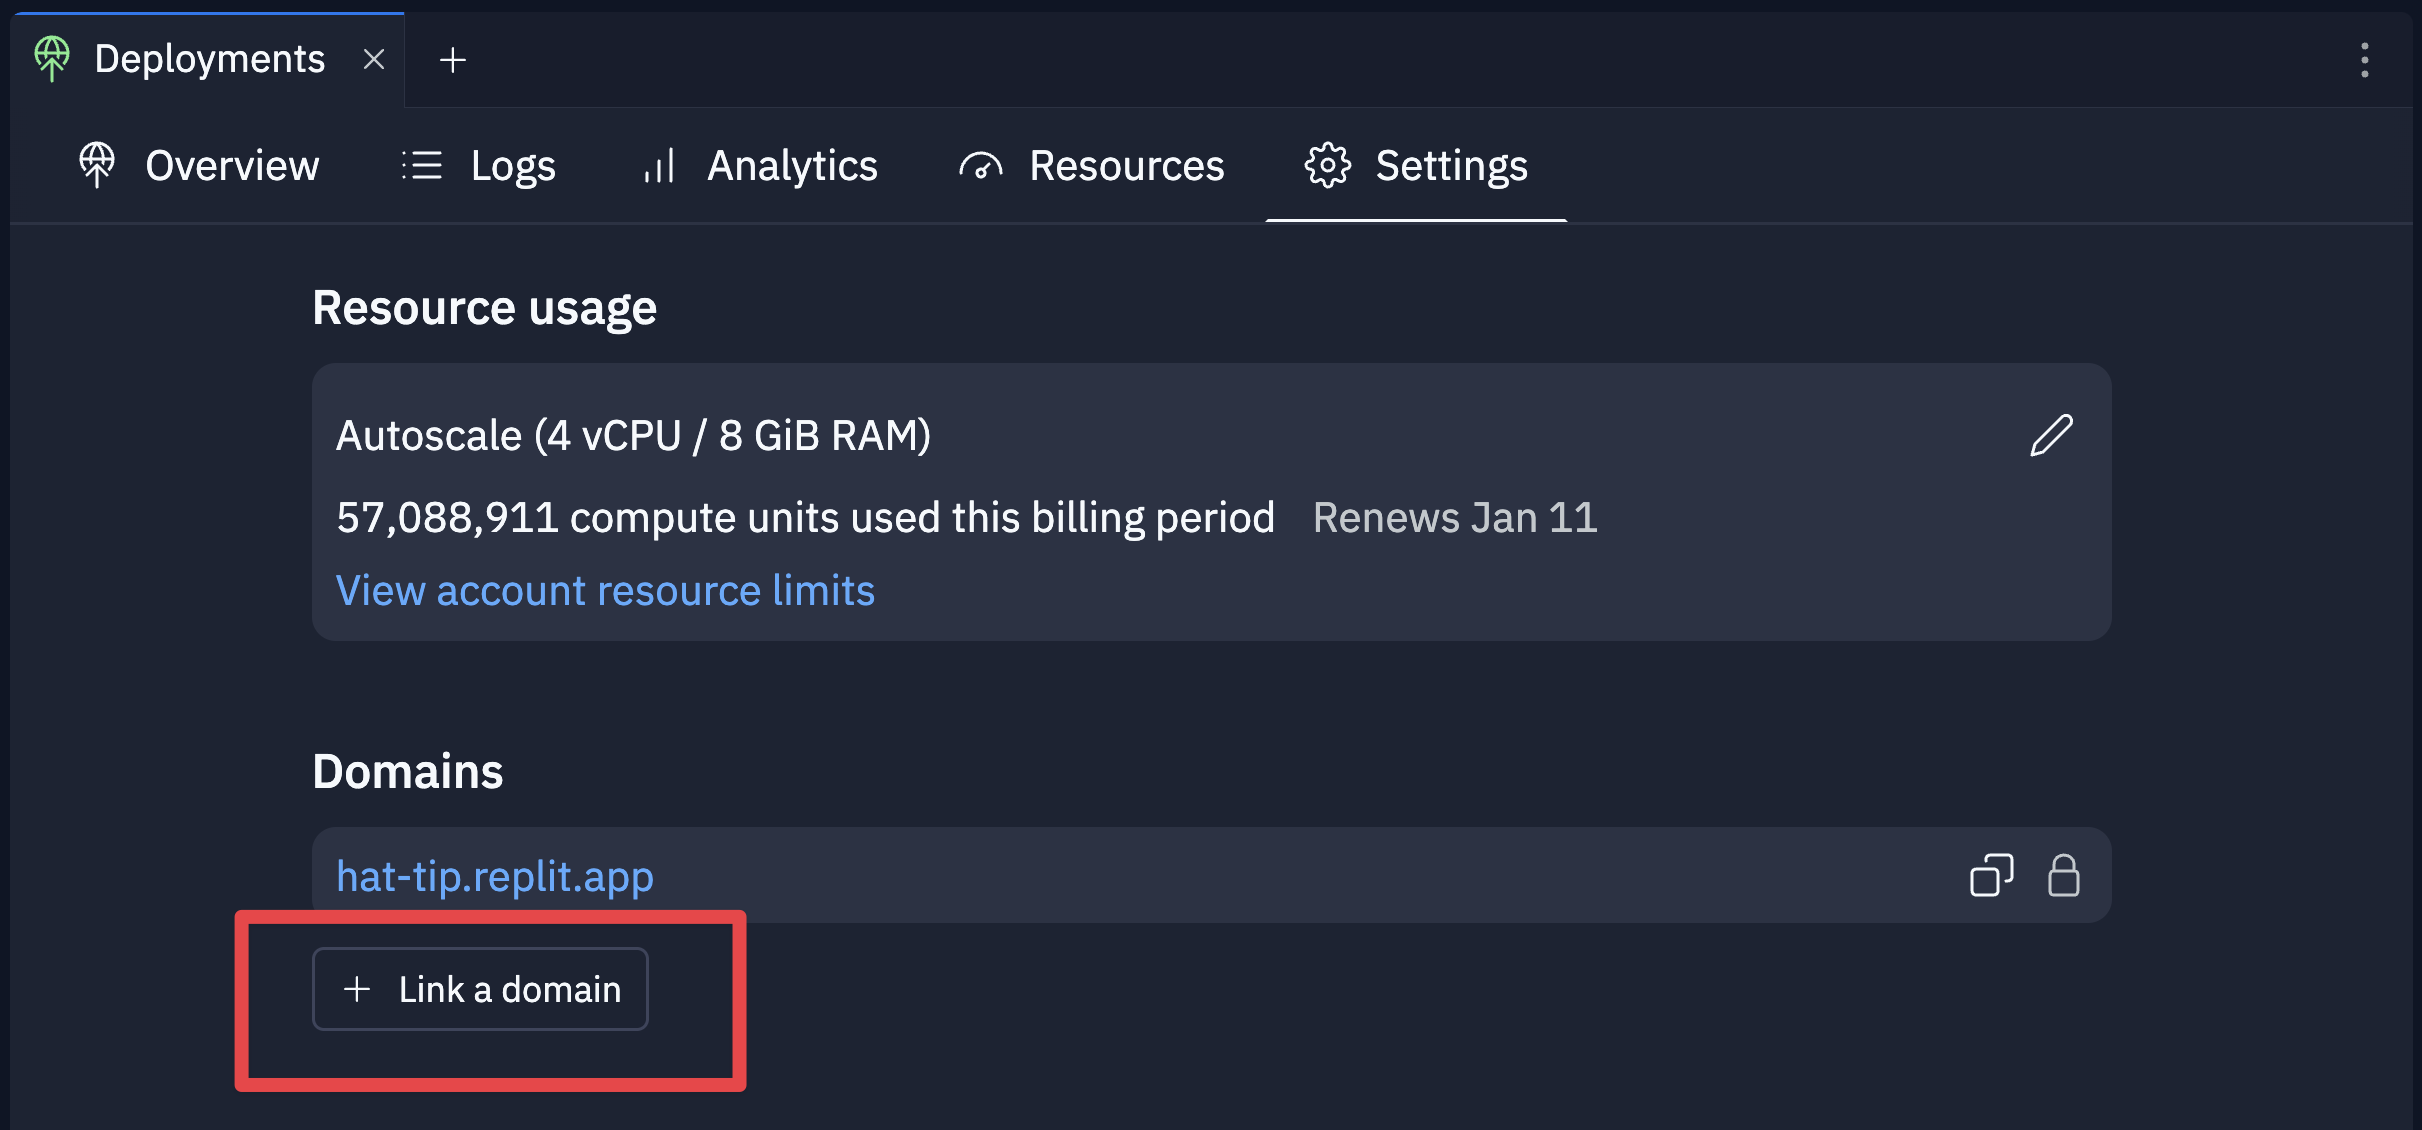The image size is (2422, 1130).
Task: Switch to the Overview tab
Action: [199, 166]
